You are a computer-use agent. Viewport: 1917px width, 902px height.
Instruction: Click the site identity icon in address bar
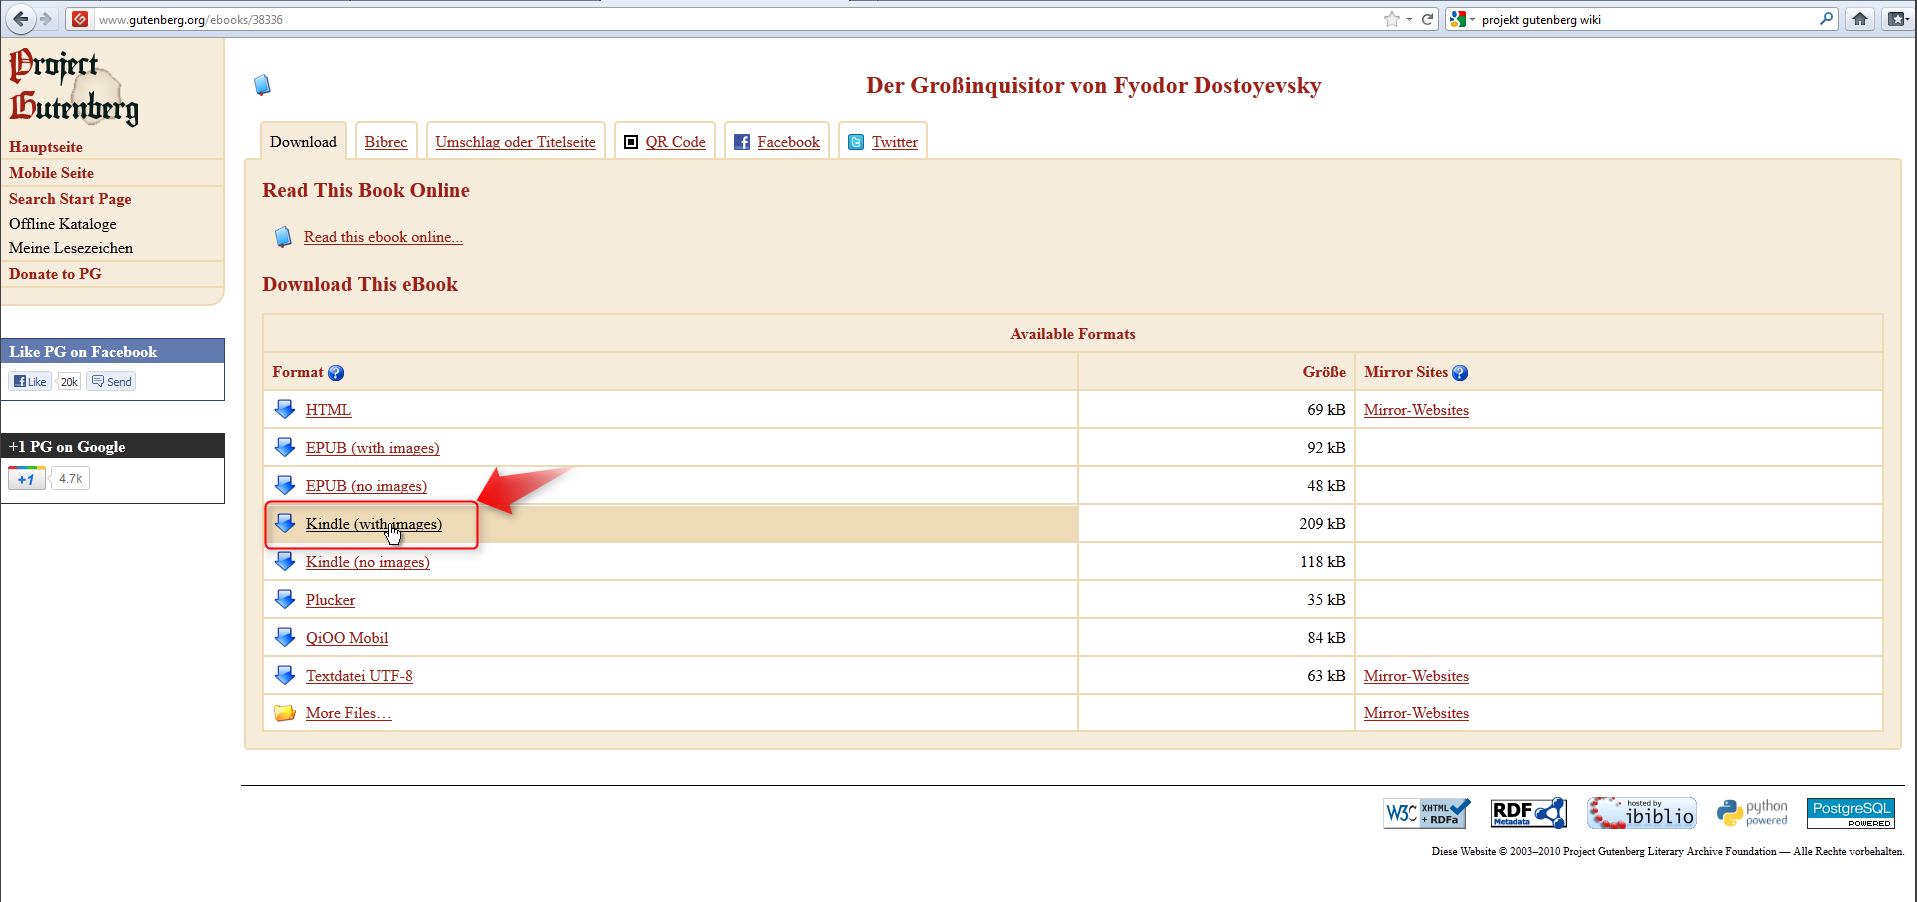pyautogui.click(x=80, y=19)
